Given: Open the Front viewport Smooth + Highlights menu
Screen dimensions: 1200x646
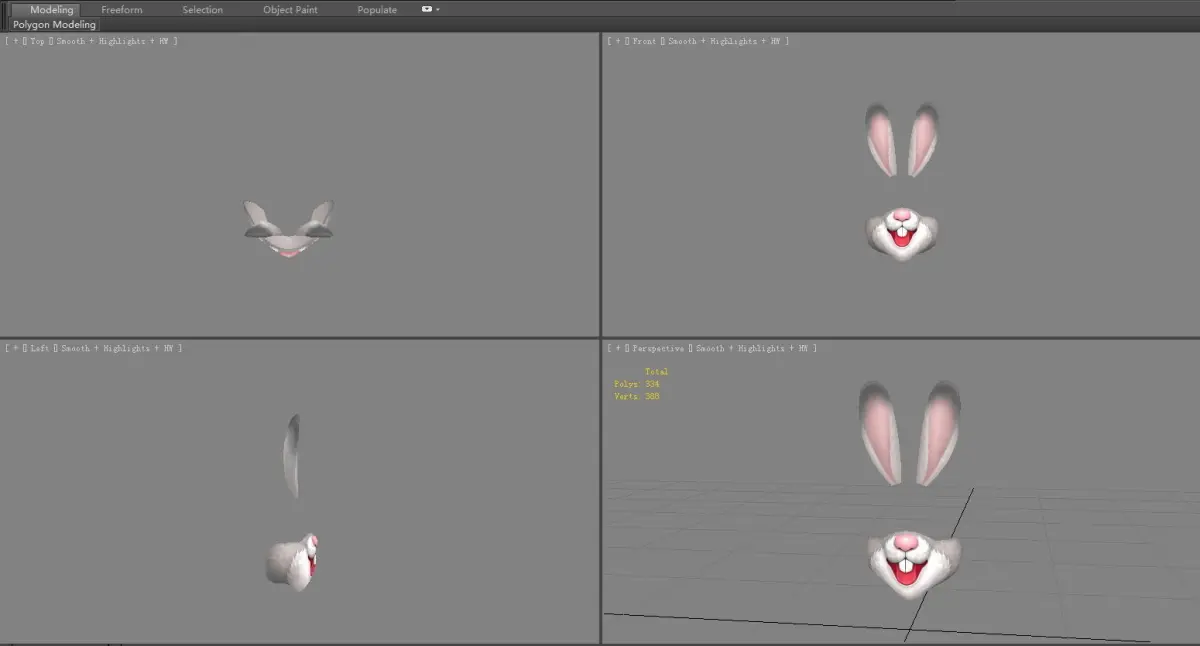Looking at the screenshot, I should (x=723, y=41).
